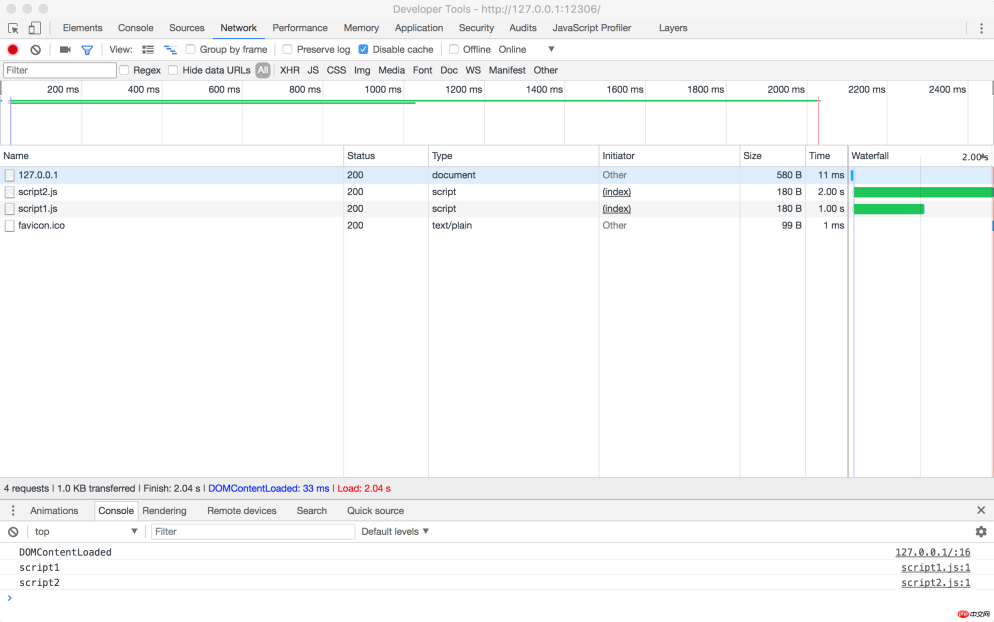Viewport: 994px width, 622px height.
Task: Enable Preserve log
Action: (x=290, y=48)
